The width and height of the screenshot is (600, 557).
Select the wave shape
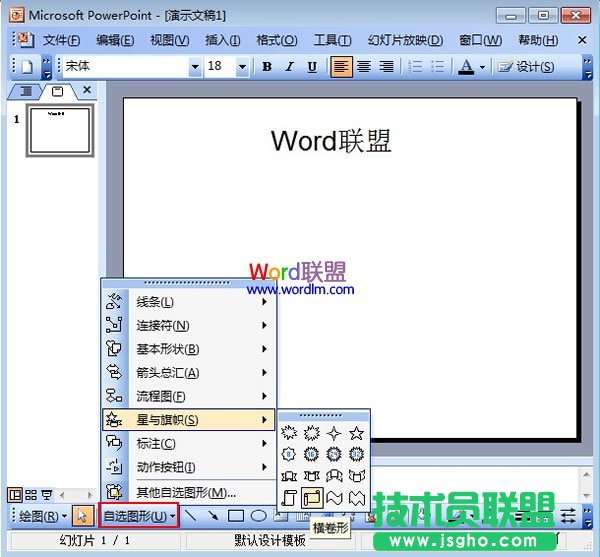pos(334,498)
